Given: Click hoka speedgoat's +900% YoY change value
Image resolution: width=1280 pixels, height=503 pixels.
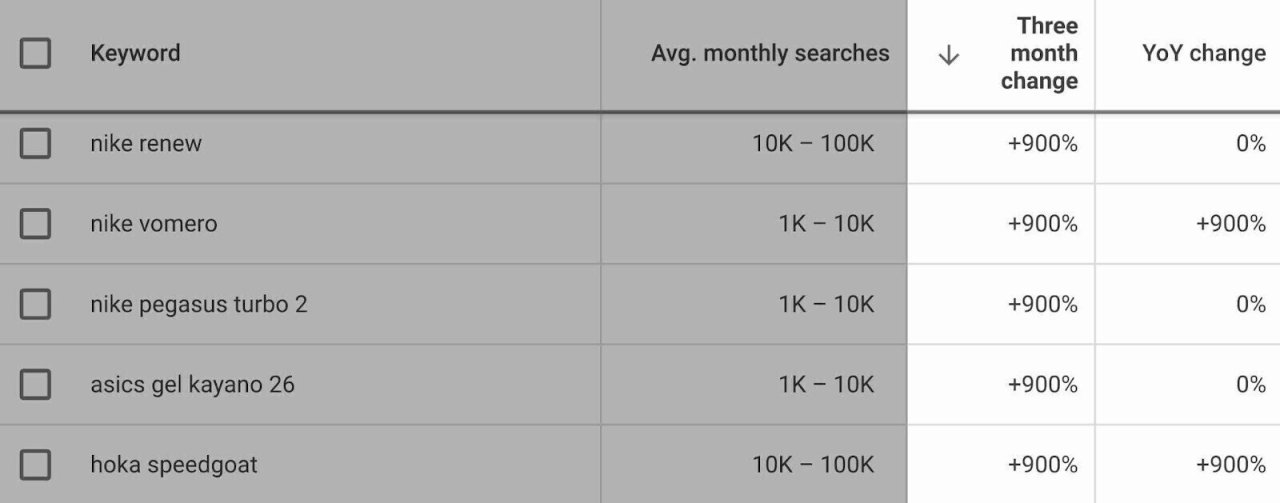Looking at the screenshot, I should point(1230,464).
